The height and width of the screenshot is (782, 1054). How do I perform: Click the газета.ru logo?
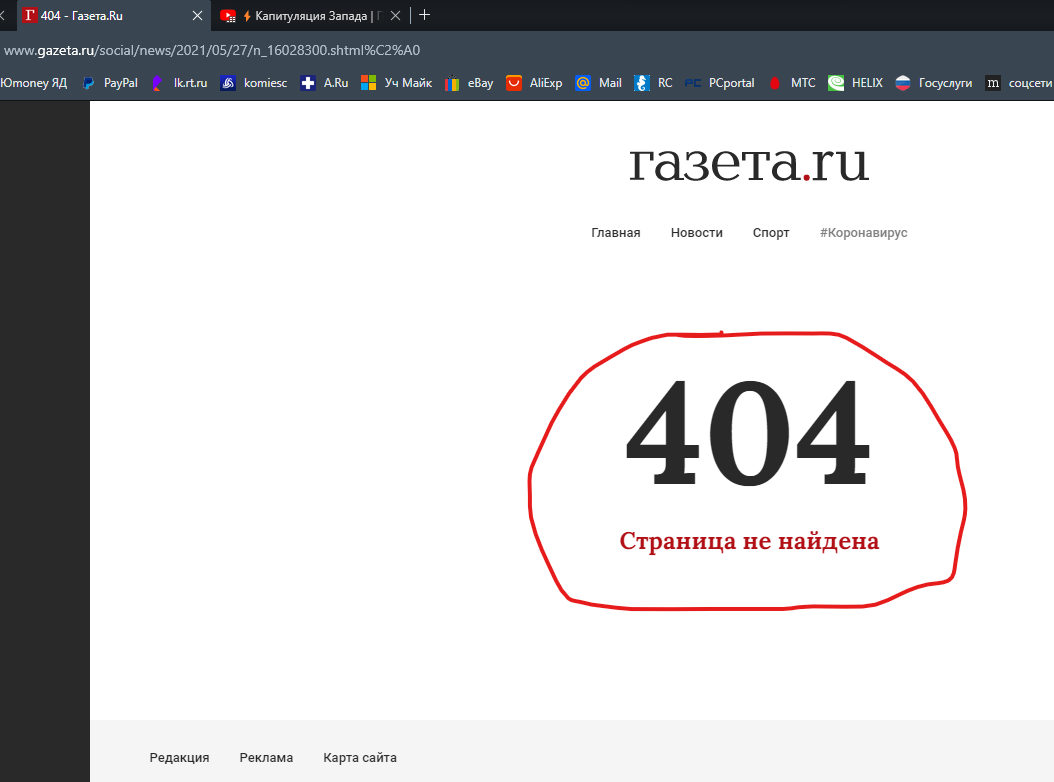[748, 163]
